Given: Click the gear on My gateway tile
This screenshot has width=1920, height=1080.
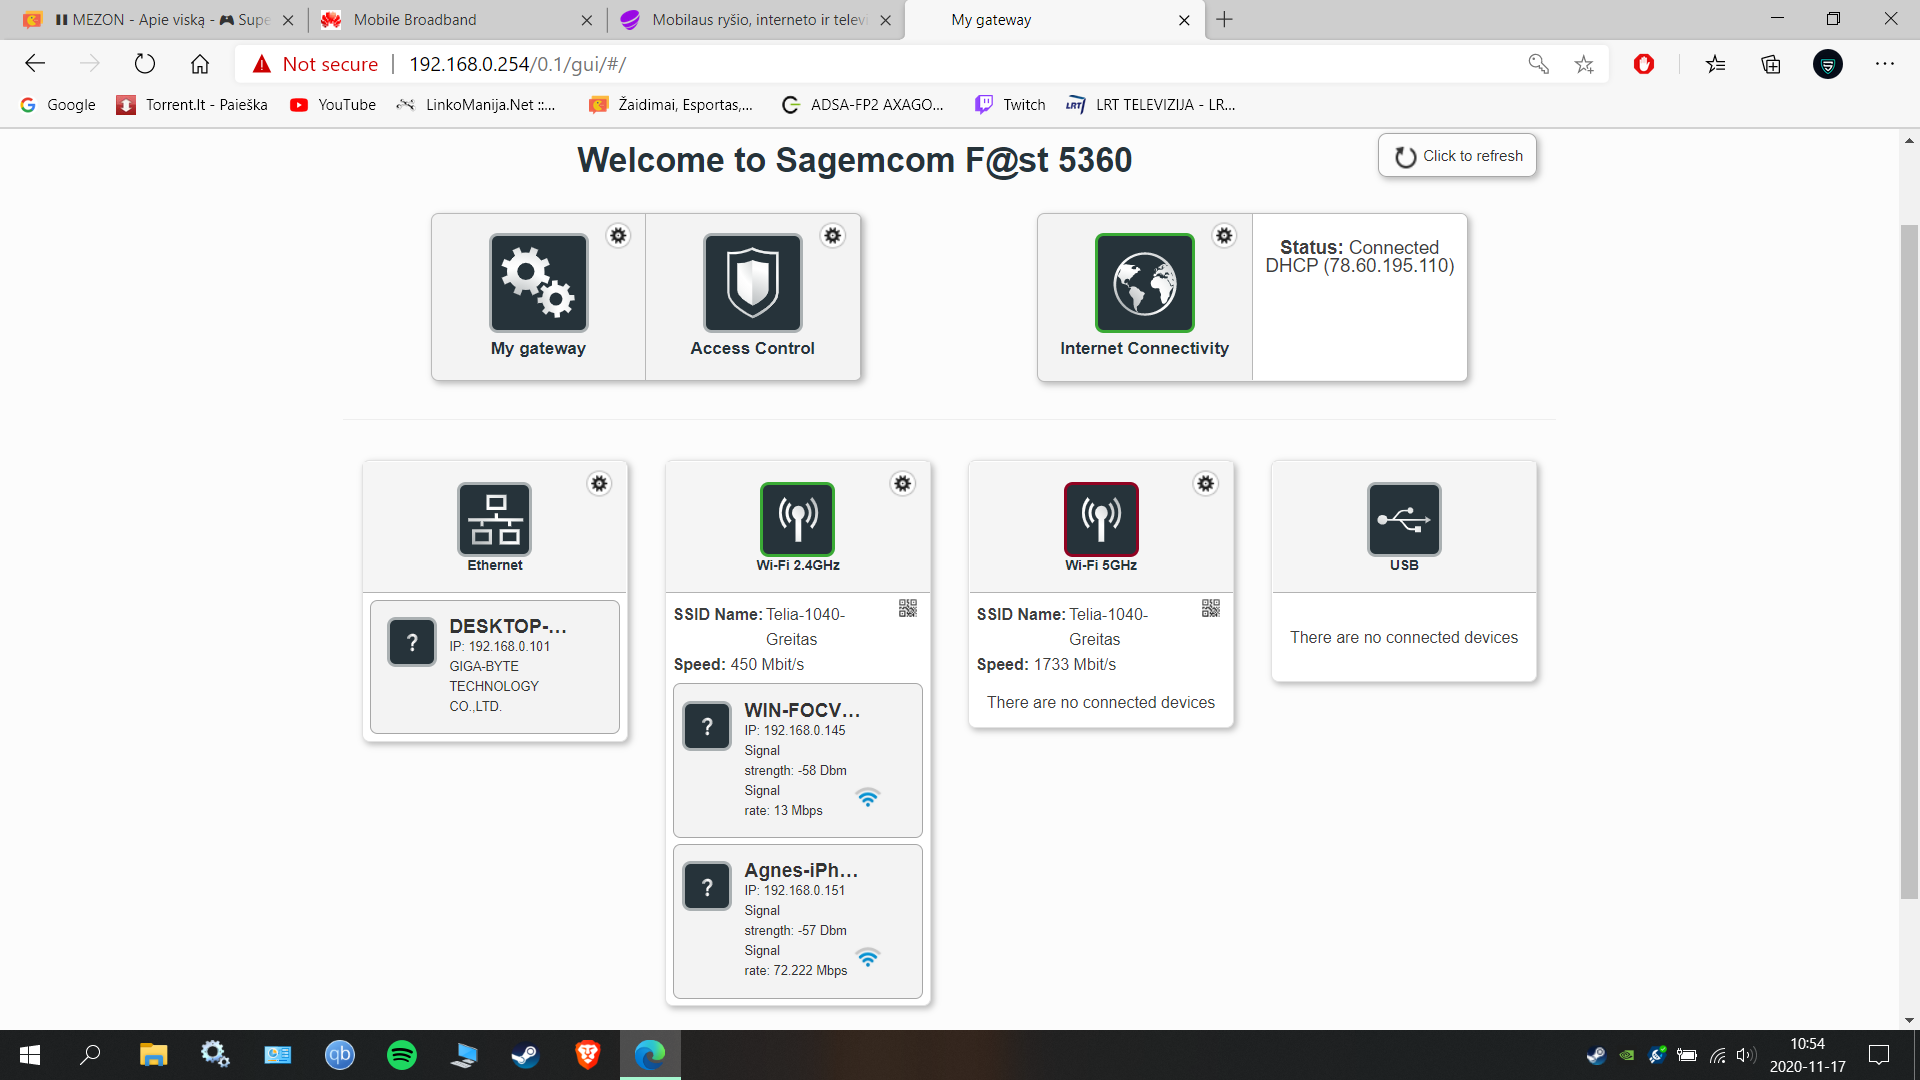Looking at the screenshot, I should [x=618, y=236].
